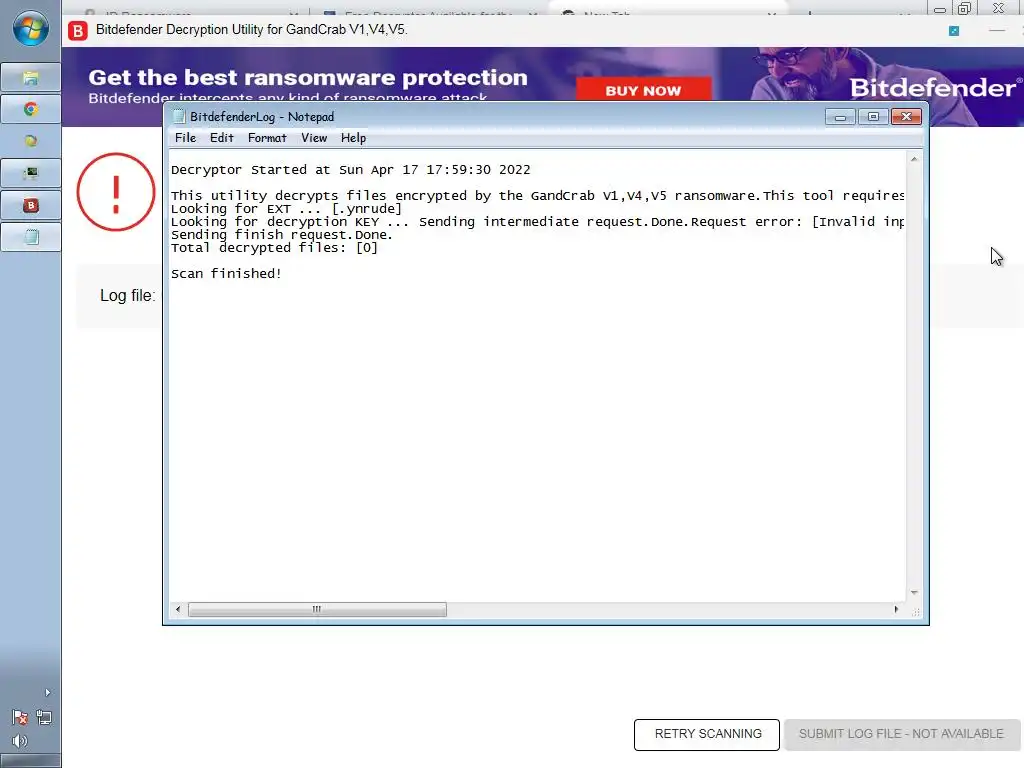Click the 'Looking for EXT ... [.ynrude]' line

pos(286,209)
